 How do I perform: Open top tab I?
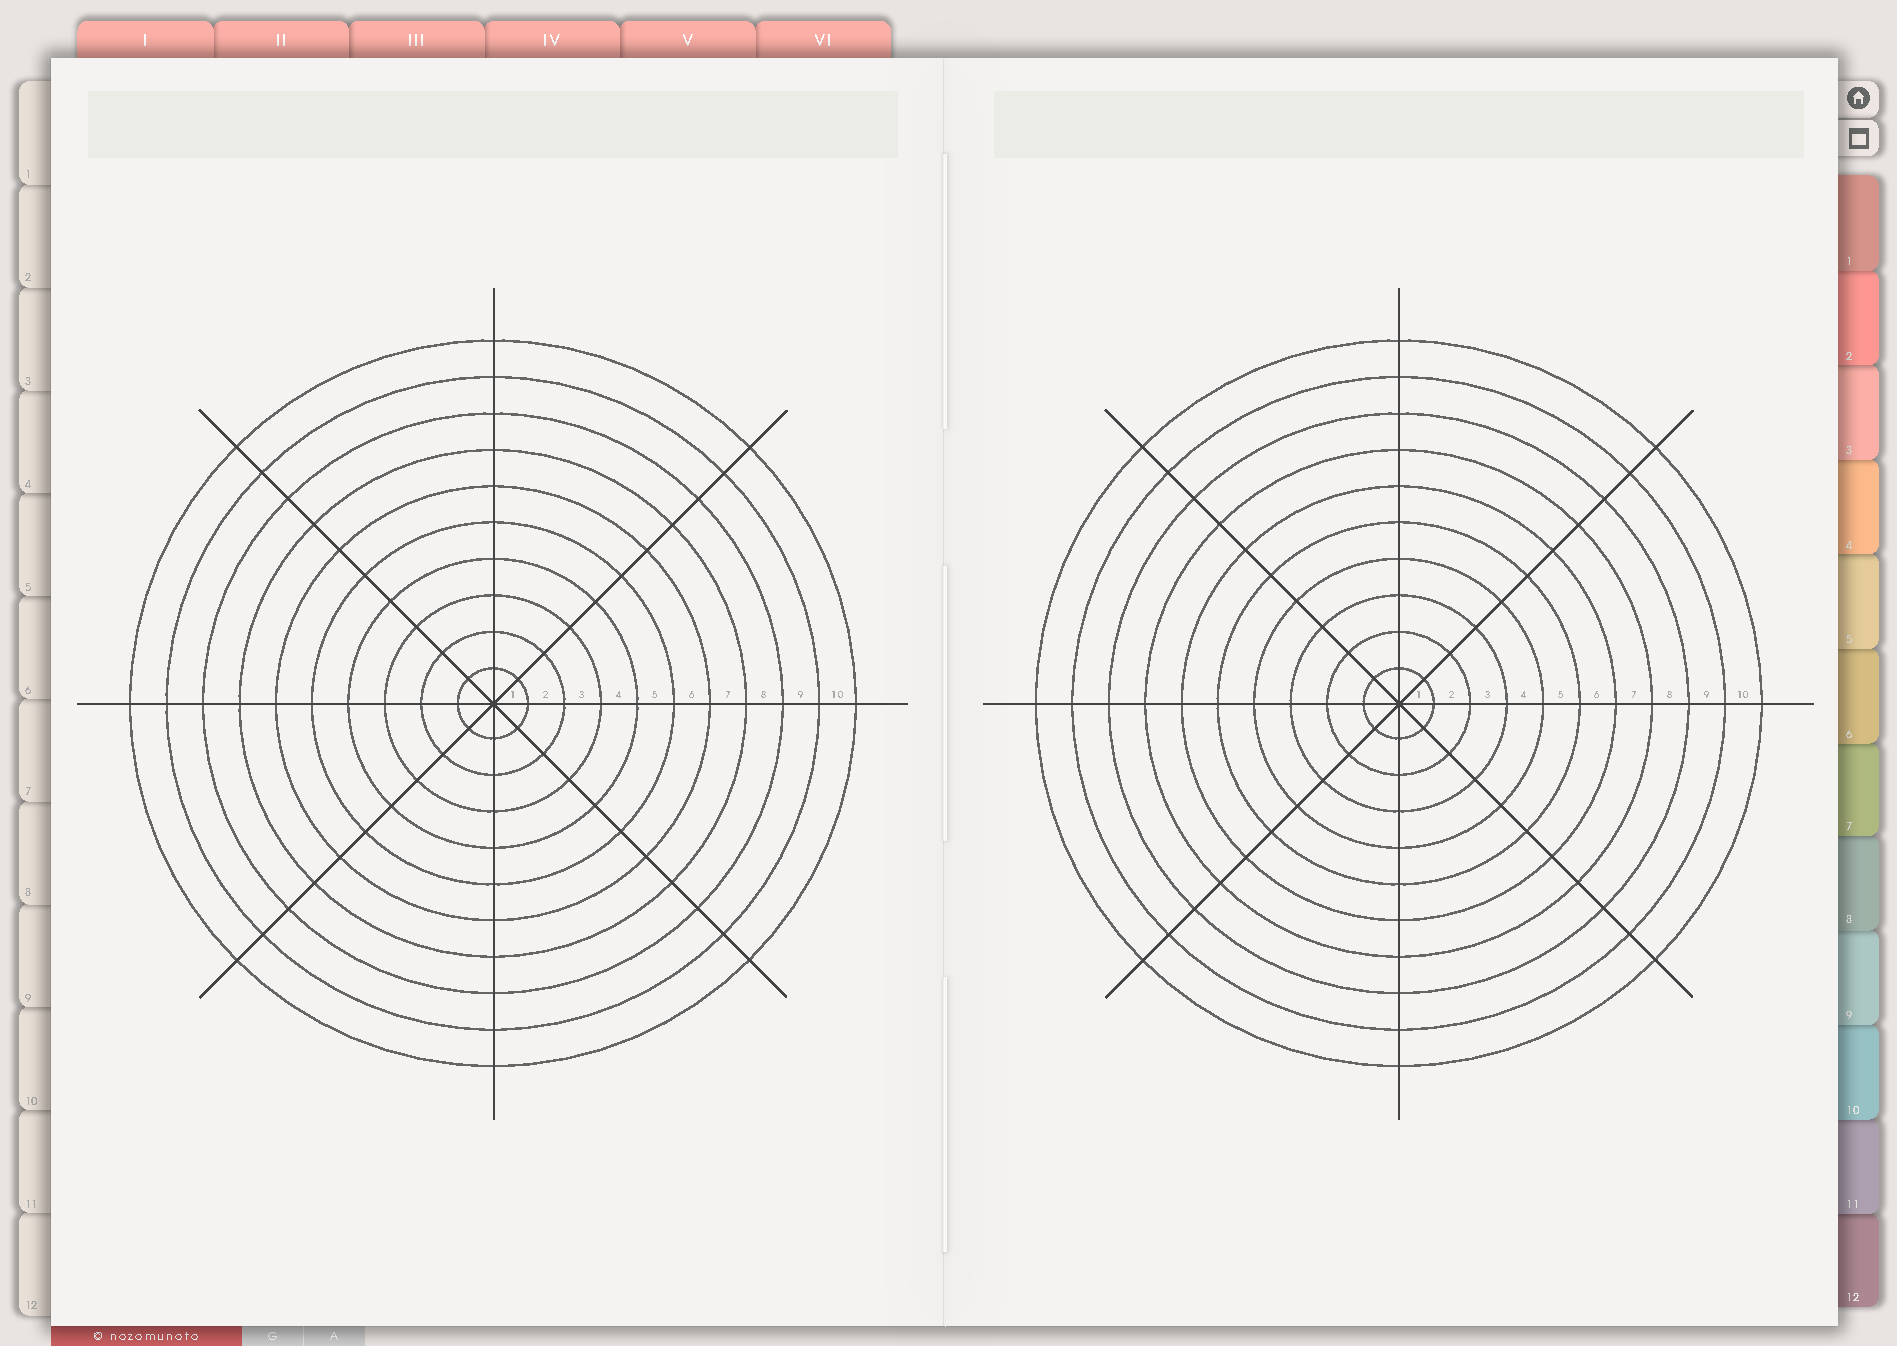pyautogui.click(x=145, y=39)
